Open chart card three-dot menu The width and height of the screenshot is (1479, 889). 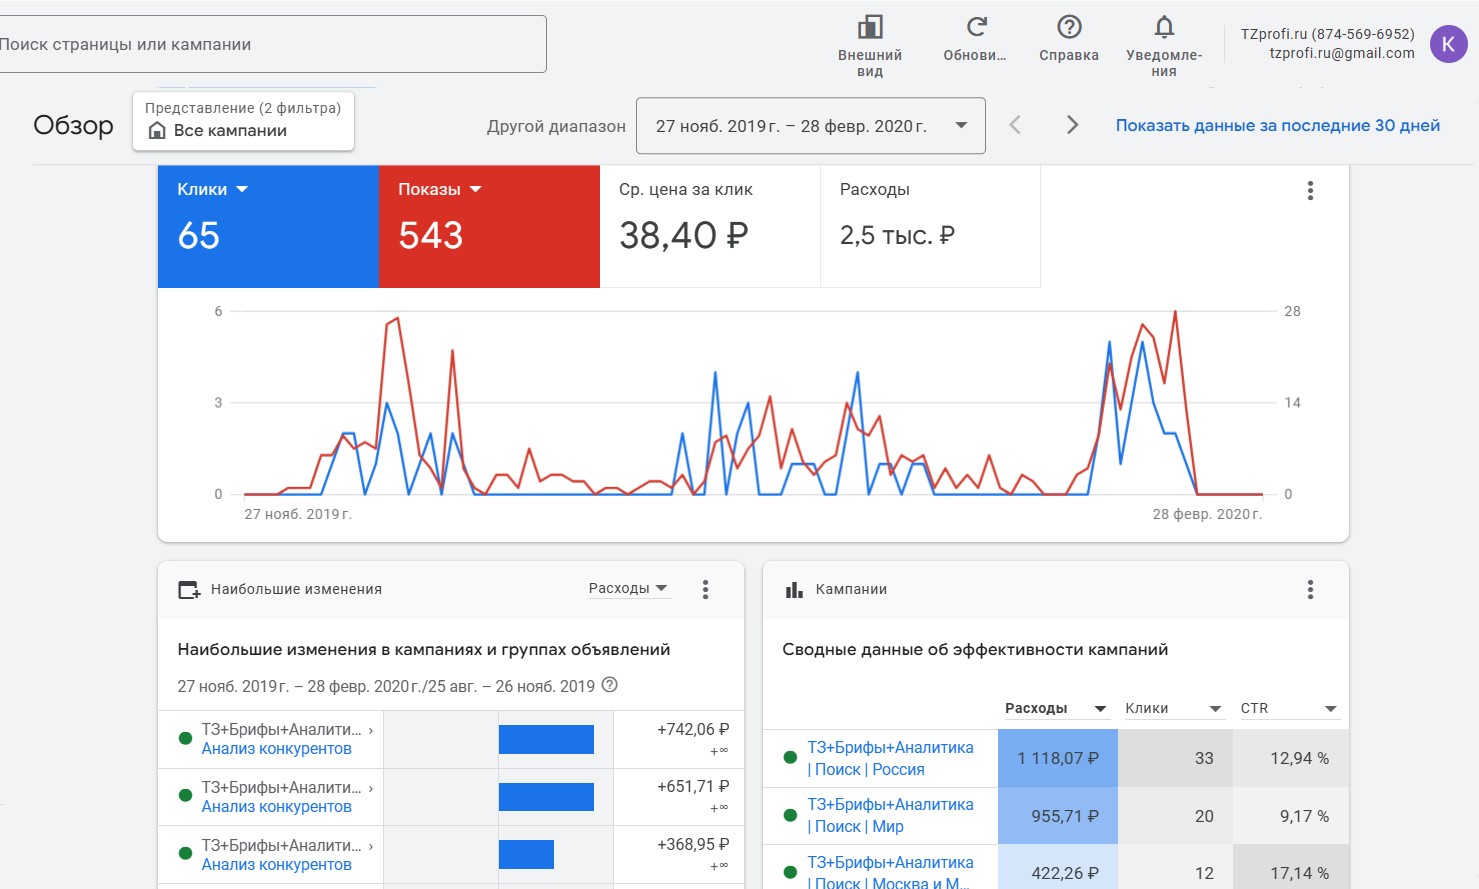tap(1310, 191)
